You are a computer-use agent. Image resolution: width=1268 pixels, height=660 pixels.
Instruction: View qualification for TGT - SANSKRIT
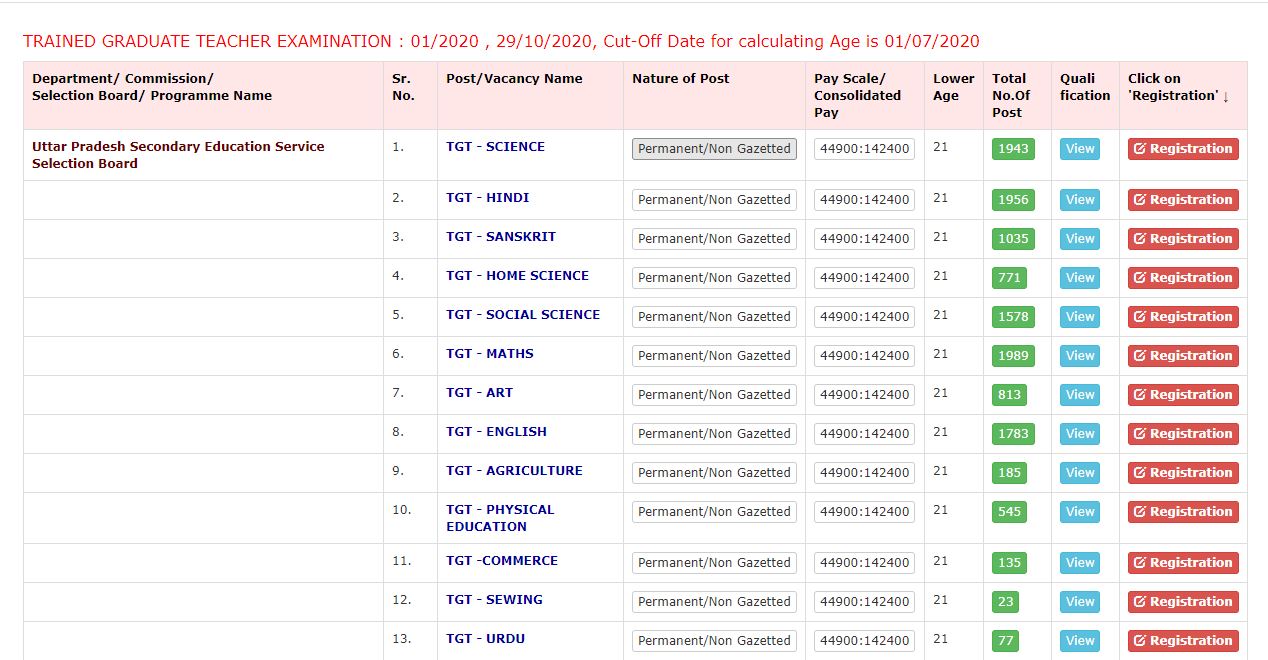[x=1080, y=239]
